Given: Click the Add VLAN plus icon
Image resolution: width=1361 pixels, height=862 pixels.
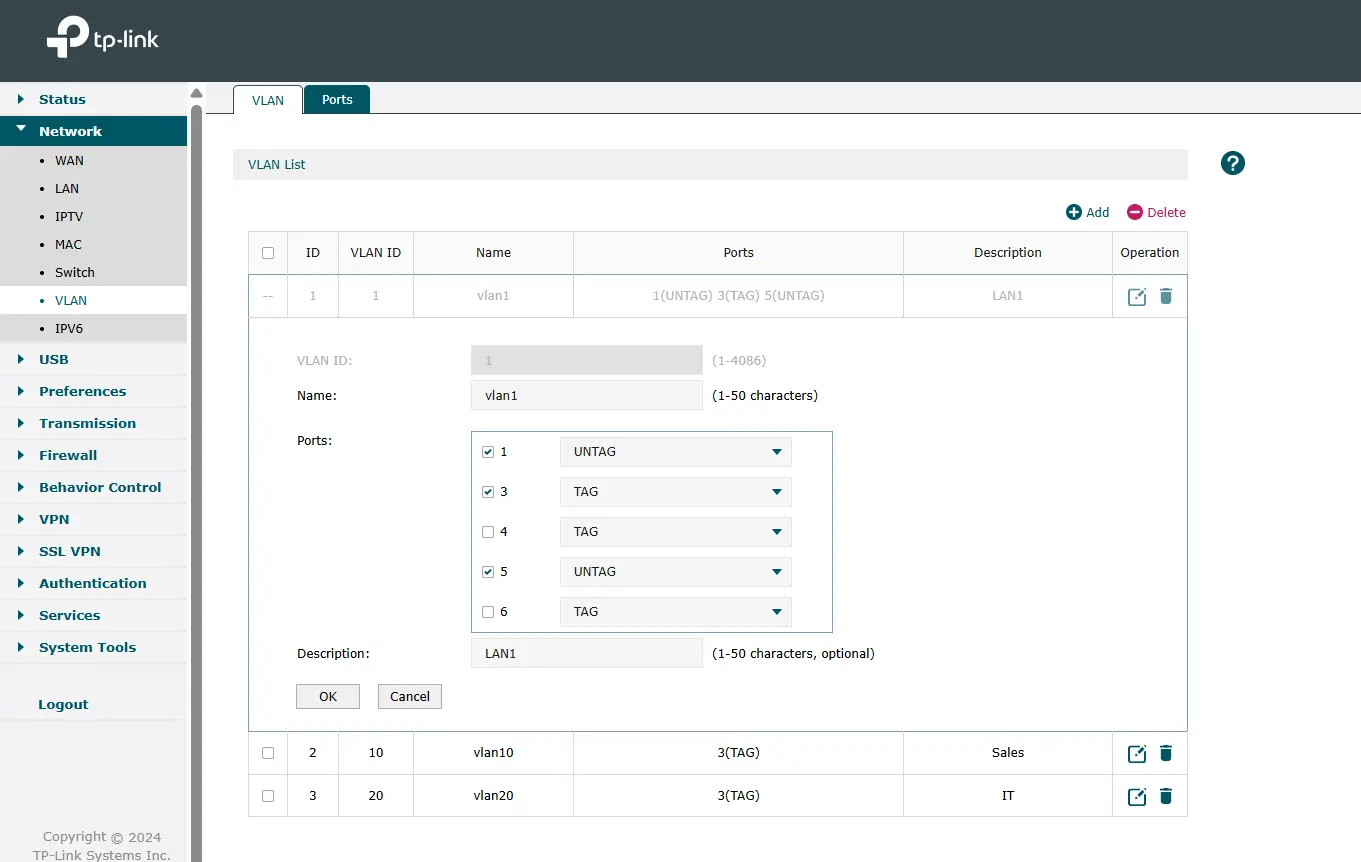Looking at the screenshot, I should (1074, 212).
